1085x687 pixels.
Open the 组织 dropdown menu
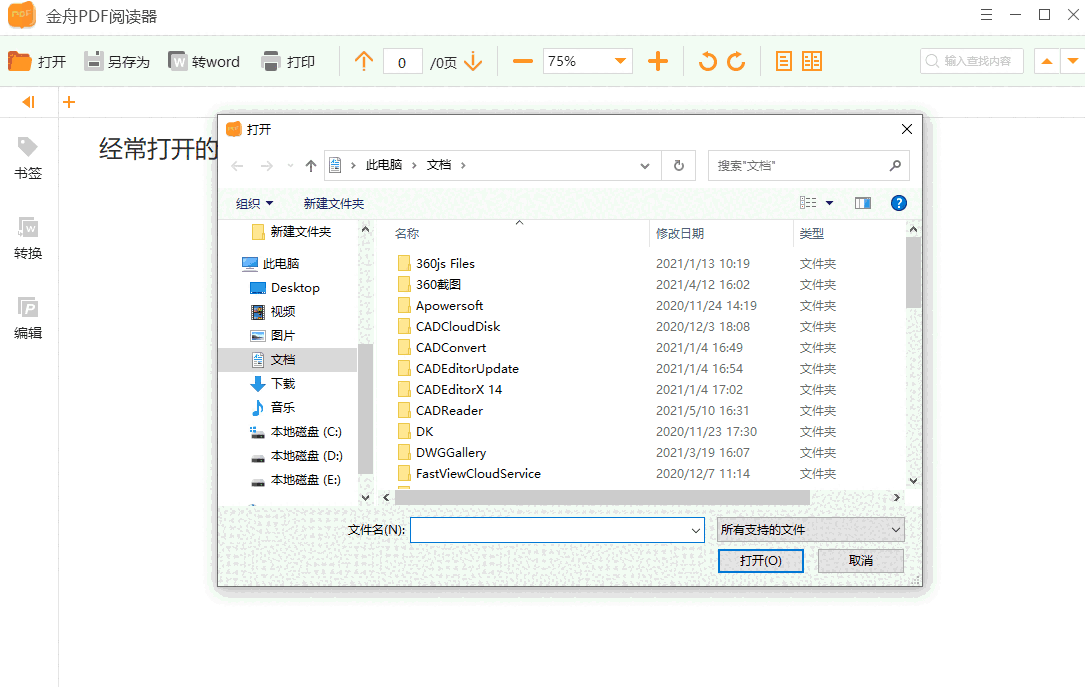coord(254,203)
